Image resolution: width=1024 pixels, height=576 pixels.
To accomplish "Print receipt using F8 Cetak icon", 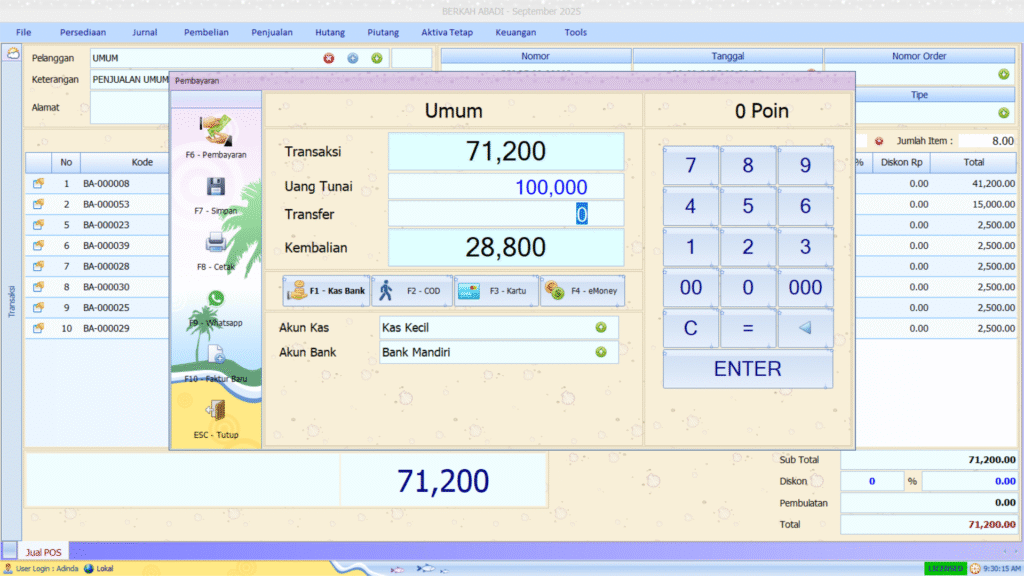I will point(216,243).
